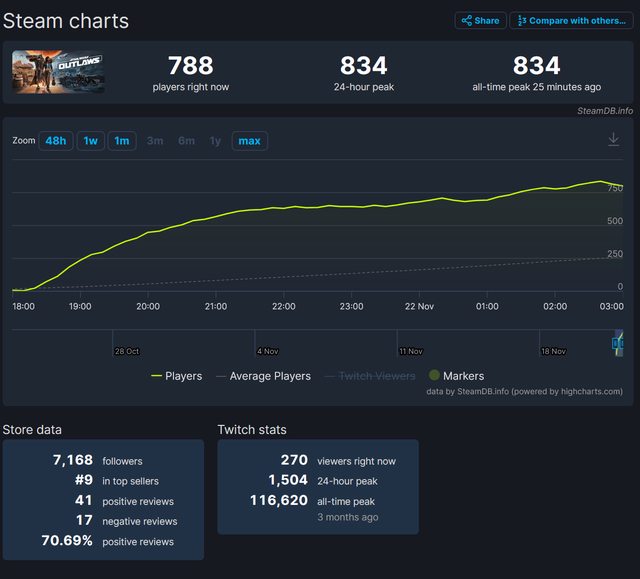The width and height of the screenshot is (640, 579).
Task: Click the 4 Nov point in navigator timeline
Action: pos(267,351)
